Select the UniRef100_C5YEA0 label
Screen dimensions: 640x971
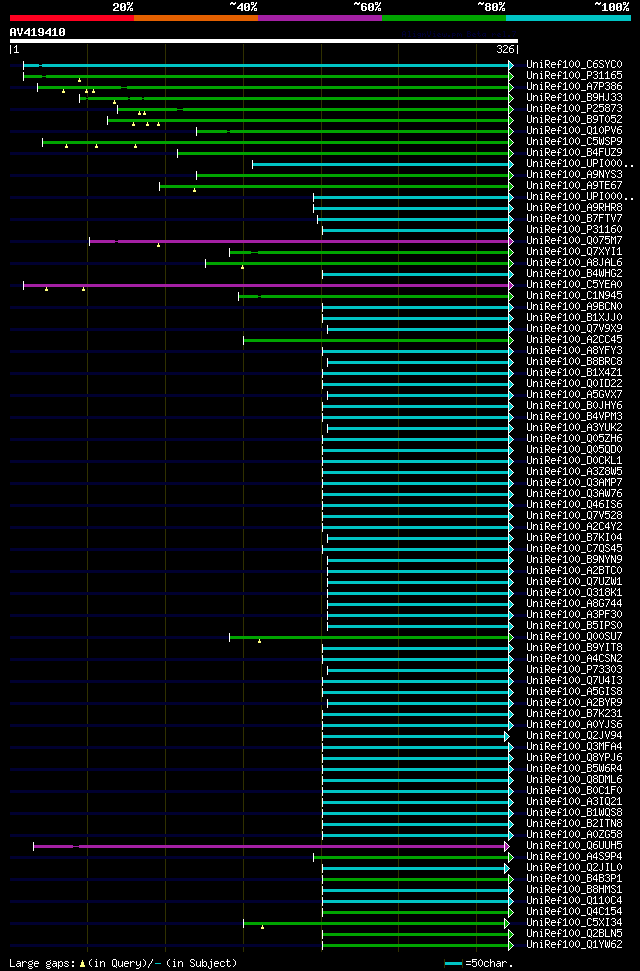click(574, 285)
